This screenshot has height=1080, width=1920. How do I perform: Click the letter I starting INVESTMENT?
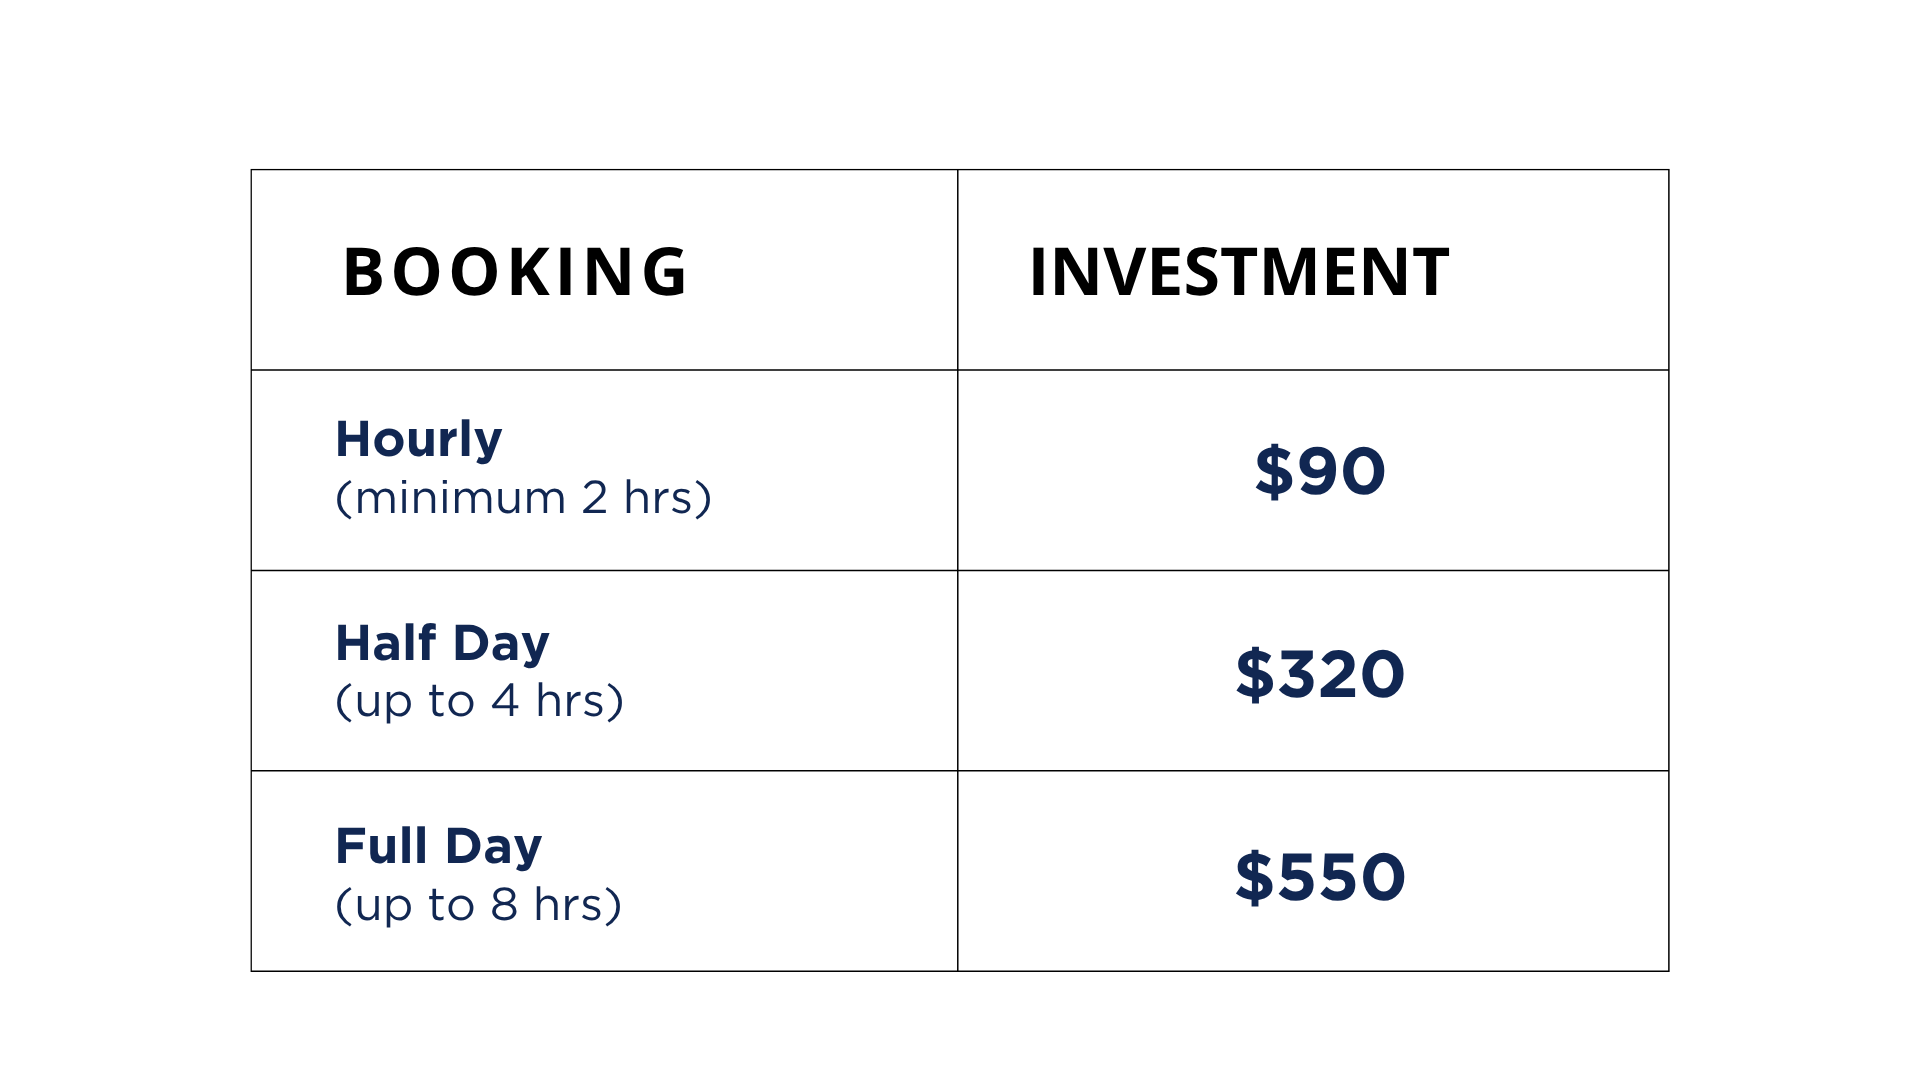point(1038,272)
